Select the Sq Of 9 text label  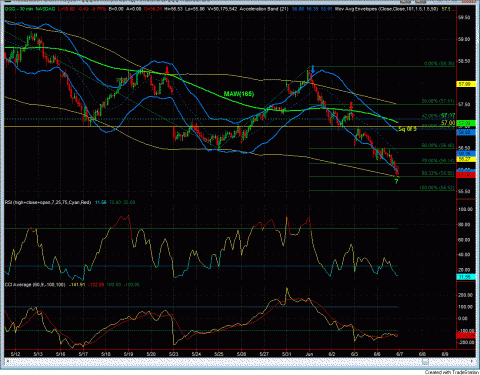point(407,129)
